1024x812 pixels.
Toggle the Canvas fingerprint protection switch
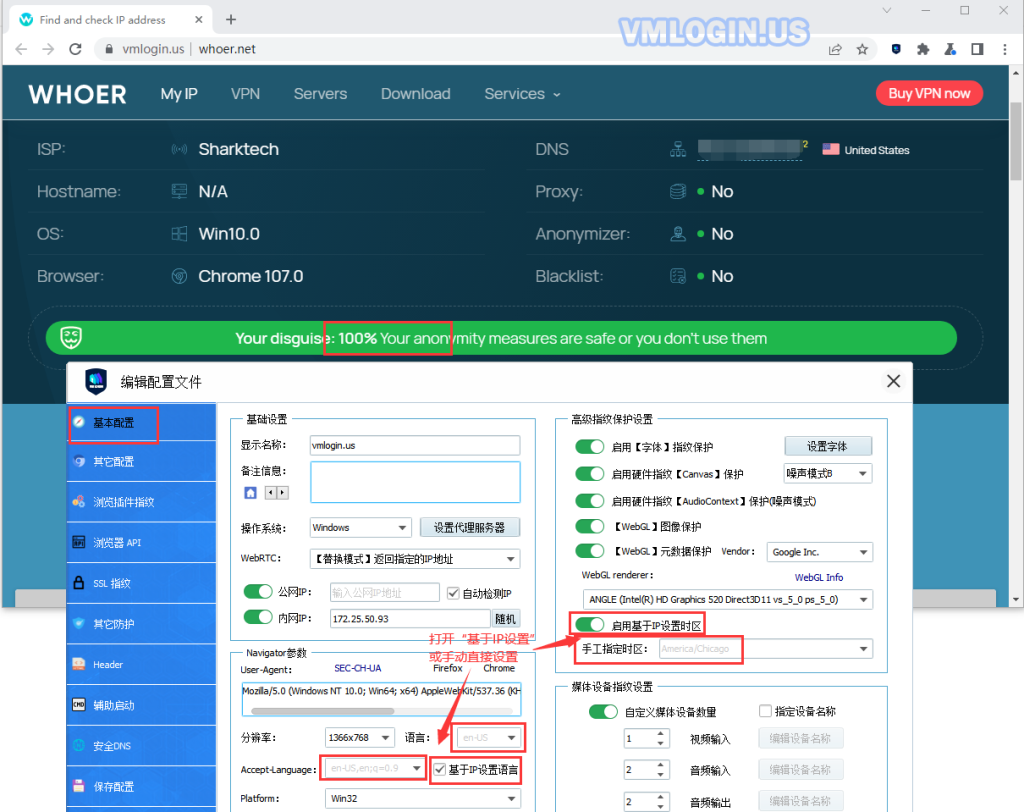(590, 474)
